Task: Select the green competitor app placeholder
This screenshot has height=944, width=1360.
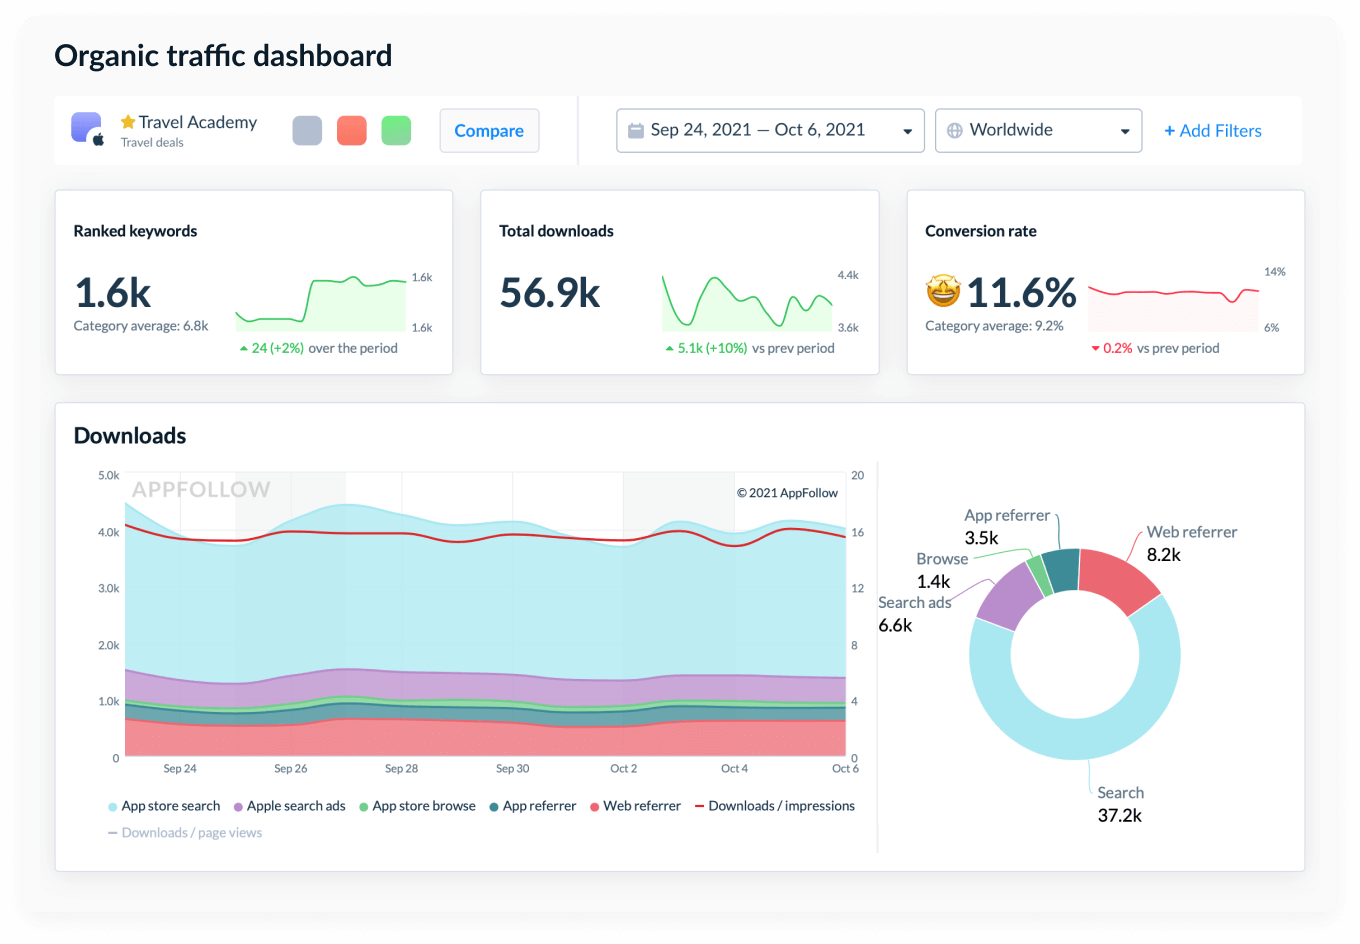Action: click(396, 130)
